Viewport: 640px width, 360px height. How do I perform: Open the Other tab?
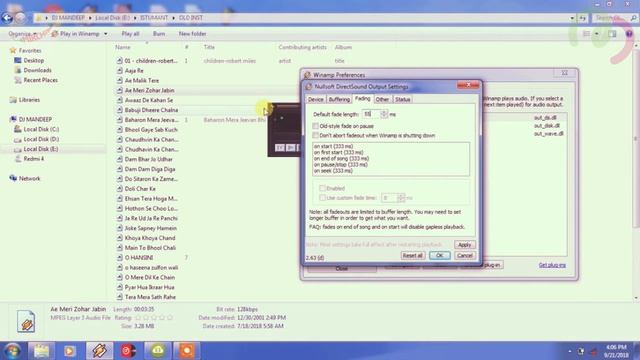[x=382, y=99]
